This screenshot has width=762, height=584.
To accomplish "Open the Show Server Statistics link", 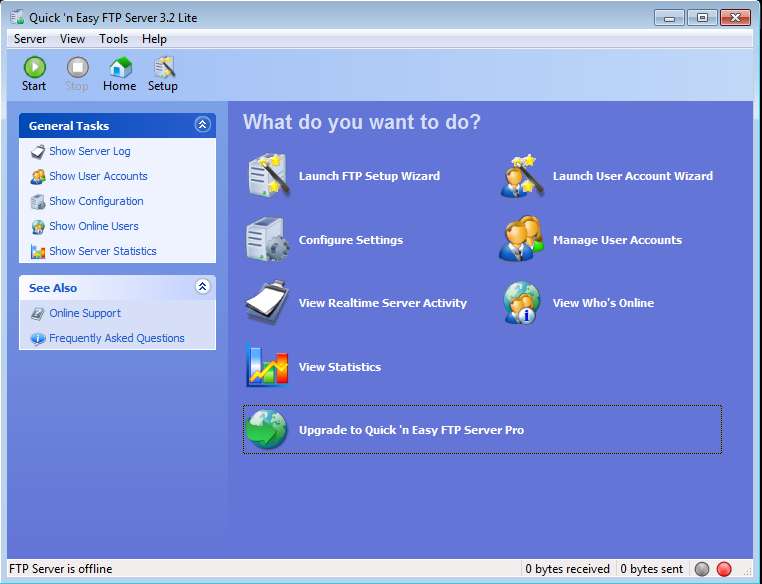I will click(x=103, y=252).
